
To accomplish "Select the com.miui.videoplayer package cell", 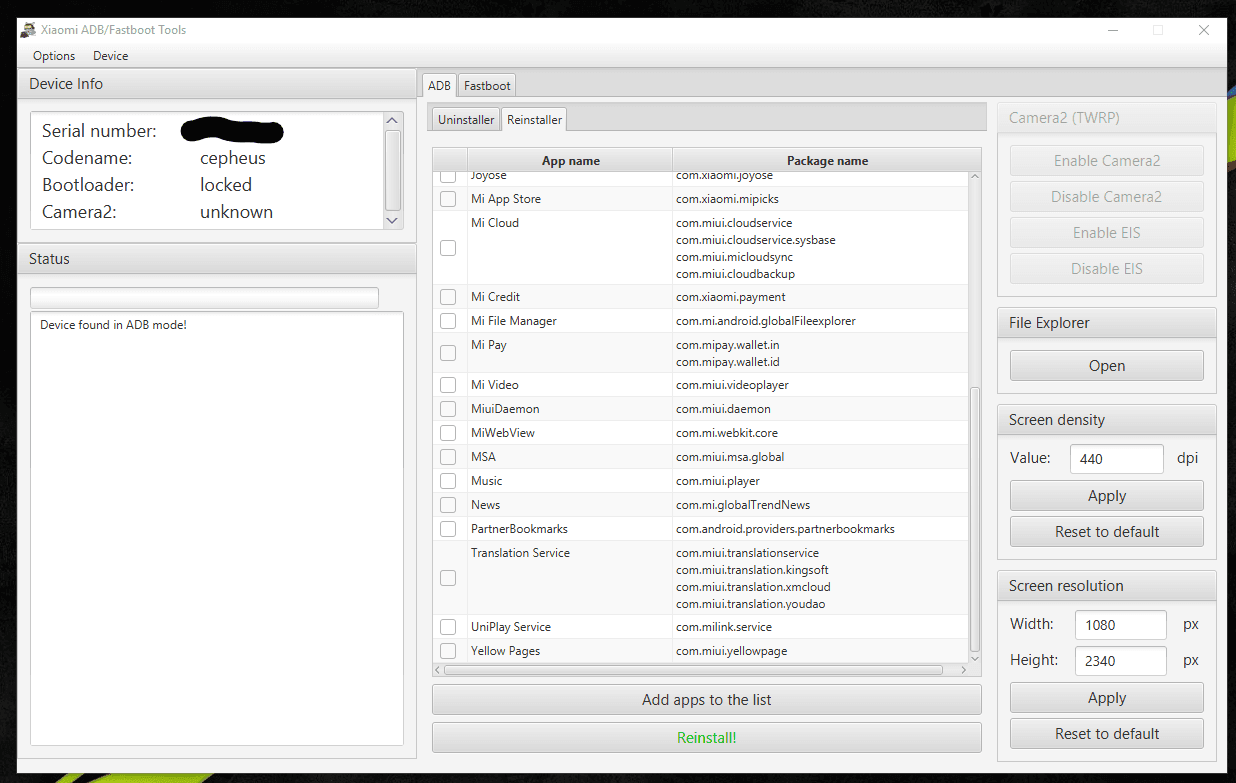I will (821, 385).
